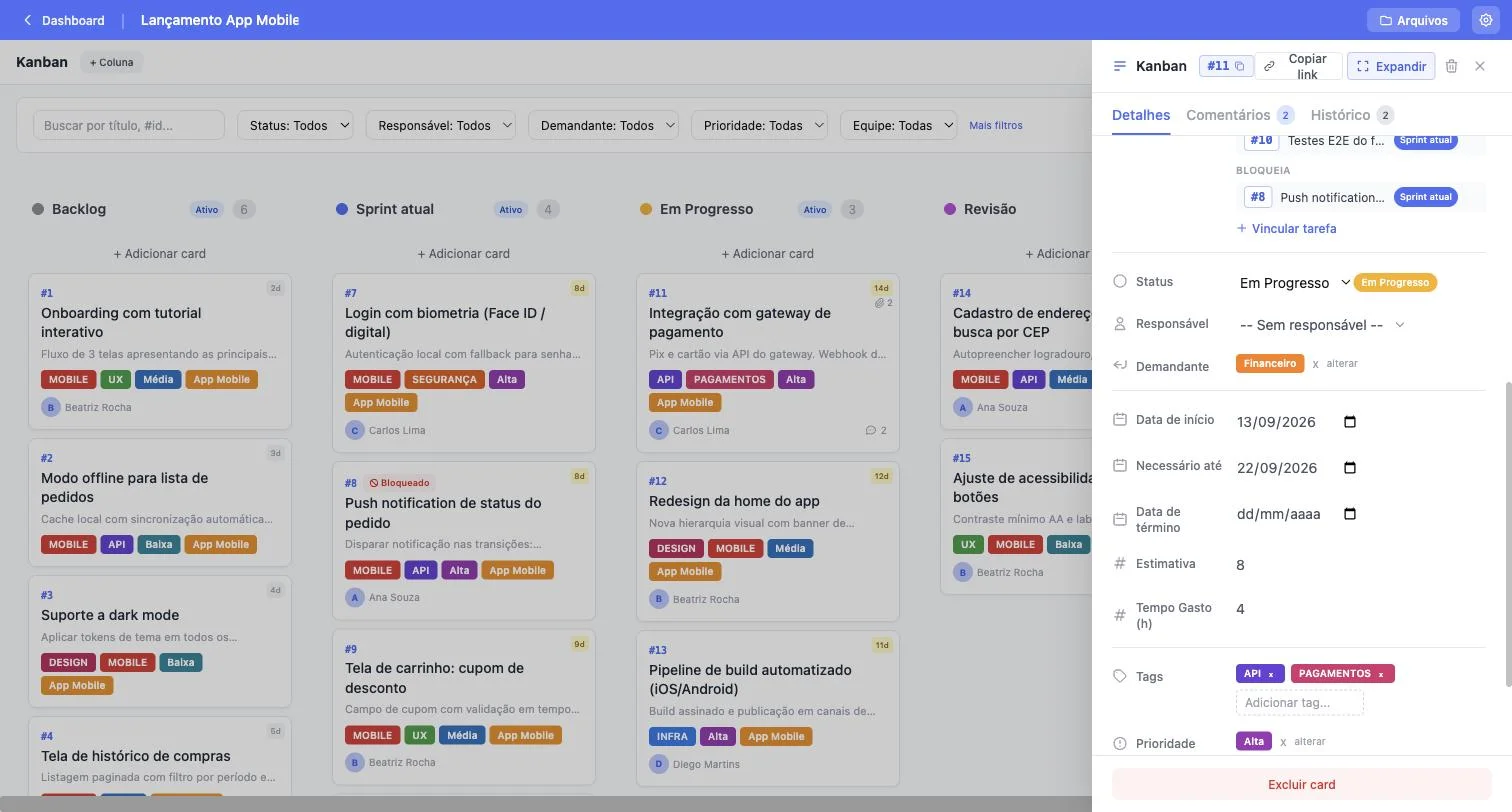
Task: Open comments indicator on card #11
Action: point(876,430)
